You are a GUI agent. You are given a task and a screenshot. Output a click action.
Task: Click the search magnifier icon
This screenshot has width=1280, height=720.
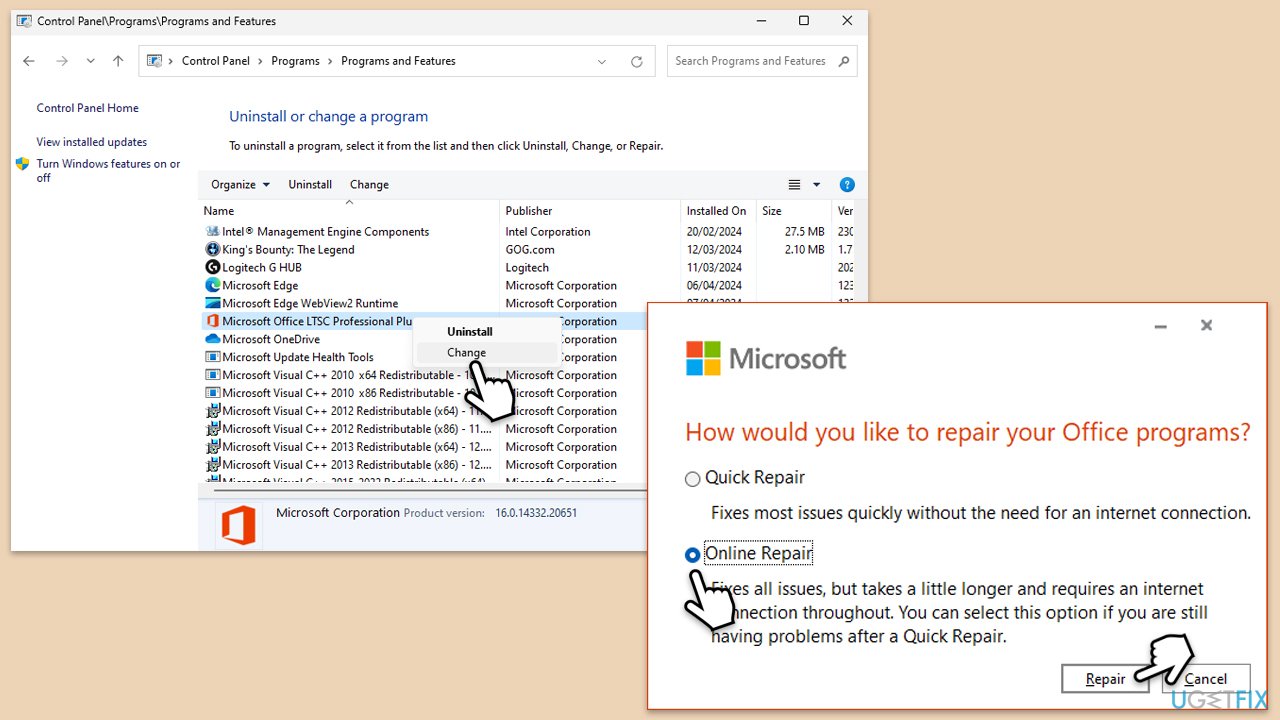(x=844, y=61)
